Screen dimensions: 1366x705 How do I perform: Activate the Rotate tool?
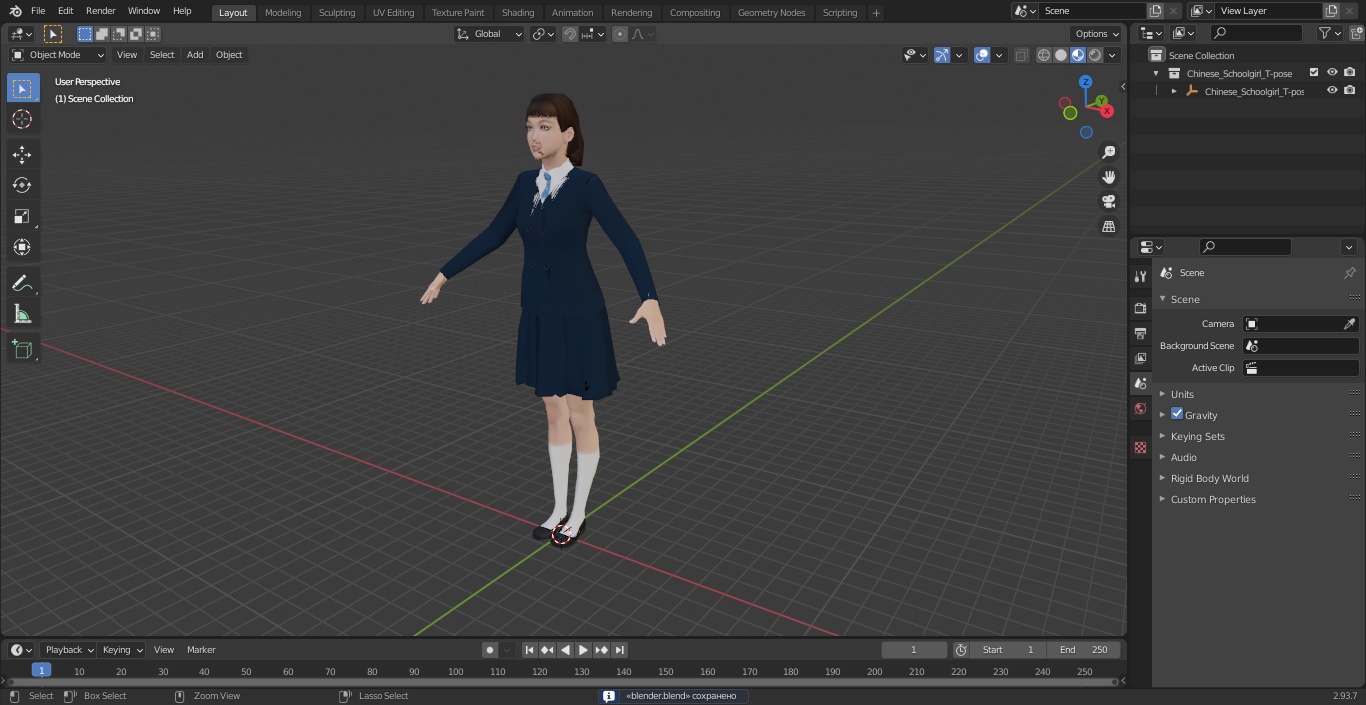click(22, 185)
